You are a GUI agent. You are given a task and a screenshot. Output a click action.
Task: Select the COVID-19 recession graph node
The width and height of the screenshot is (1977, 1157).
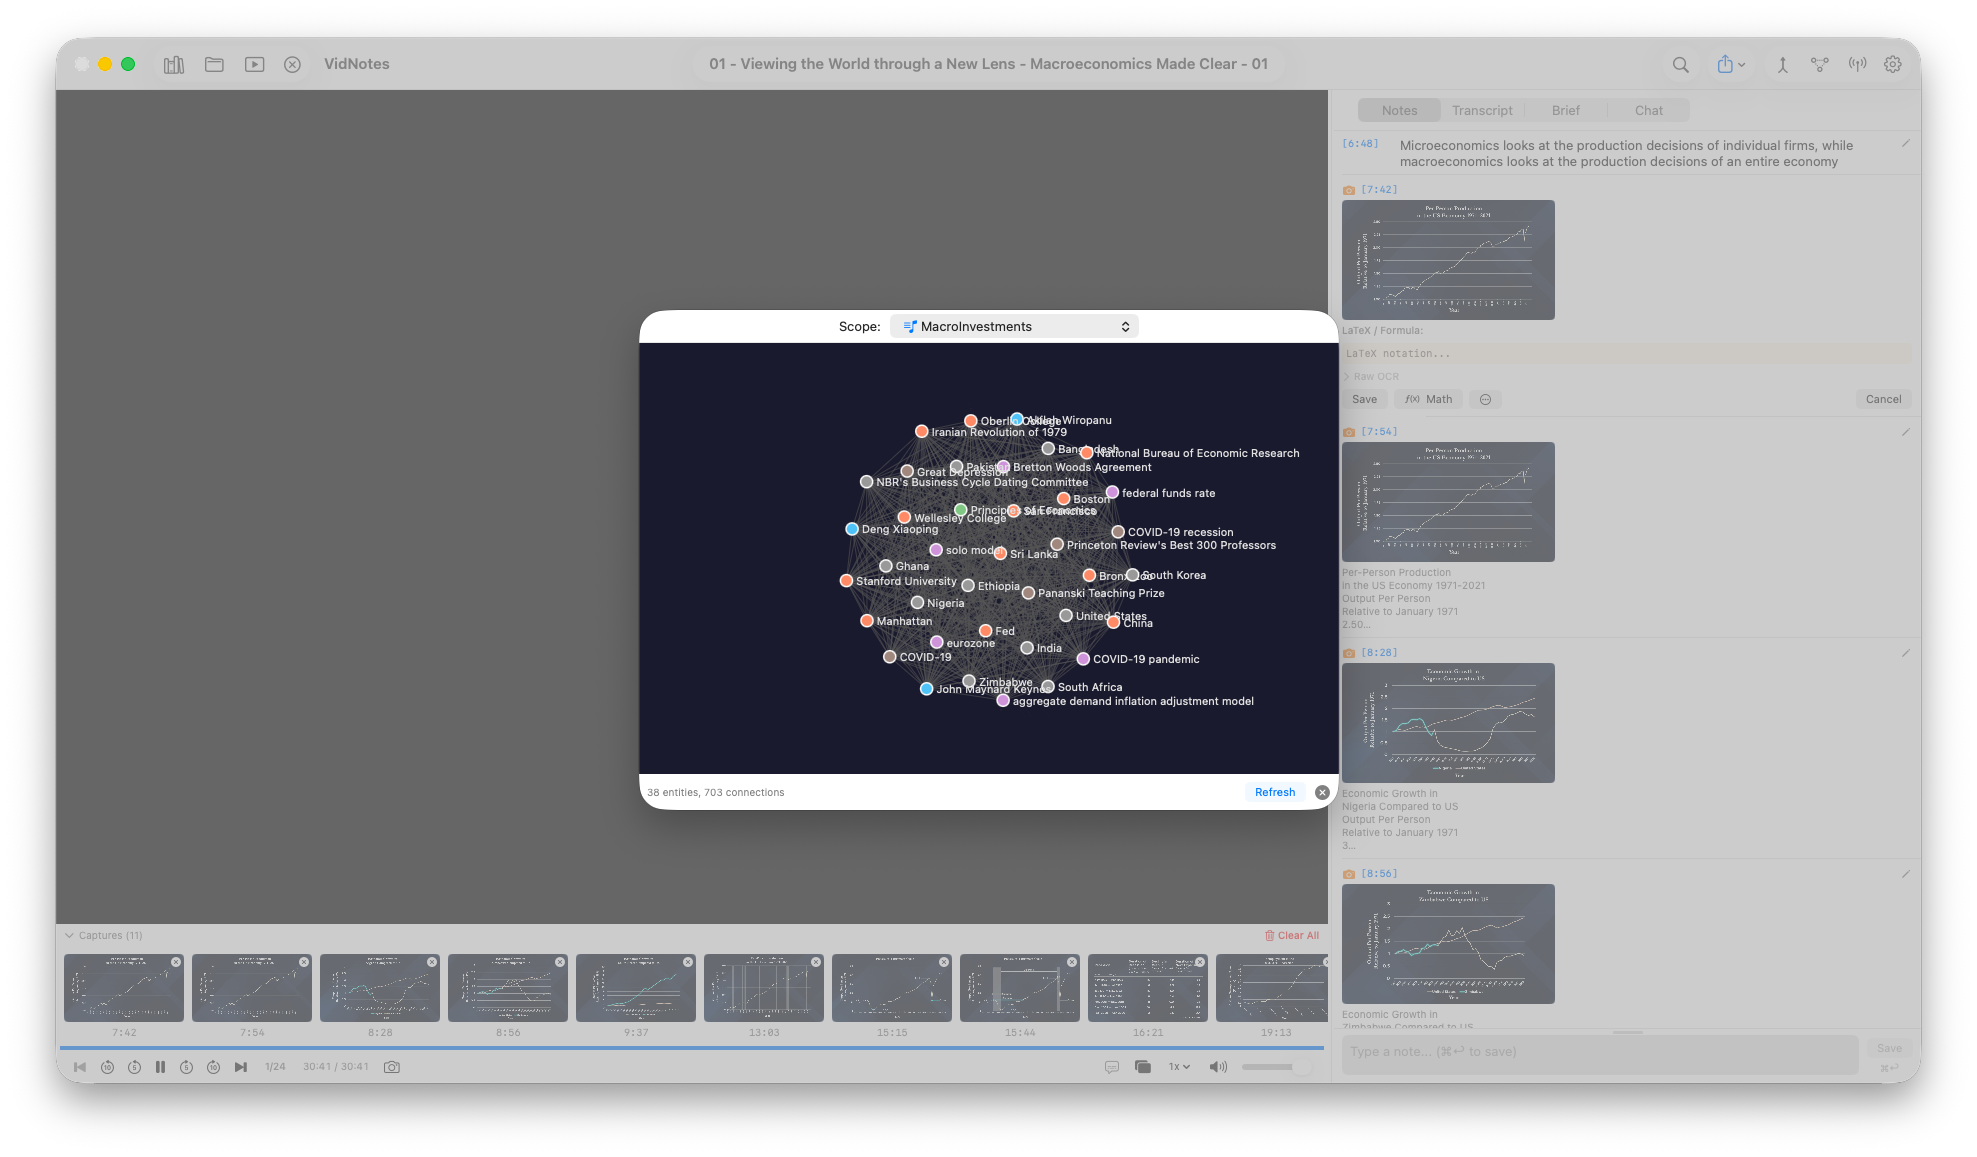click(1118, 532)
